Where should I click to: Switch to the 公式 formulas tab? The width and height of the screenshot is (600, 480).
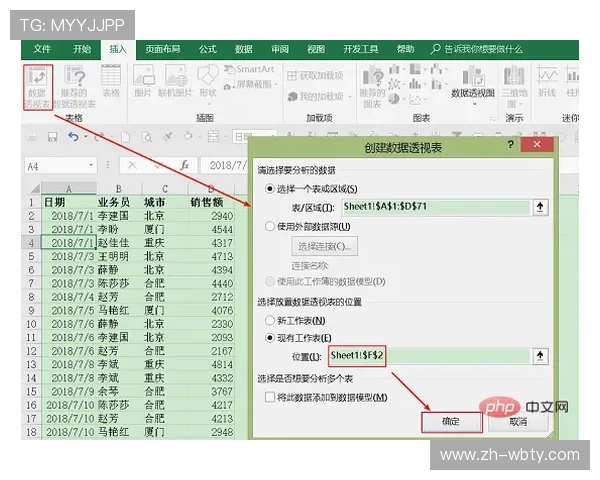(x=208, y=49)
